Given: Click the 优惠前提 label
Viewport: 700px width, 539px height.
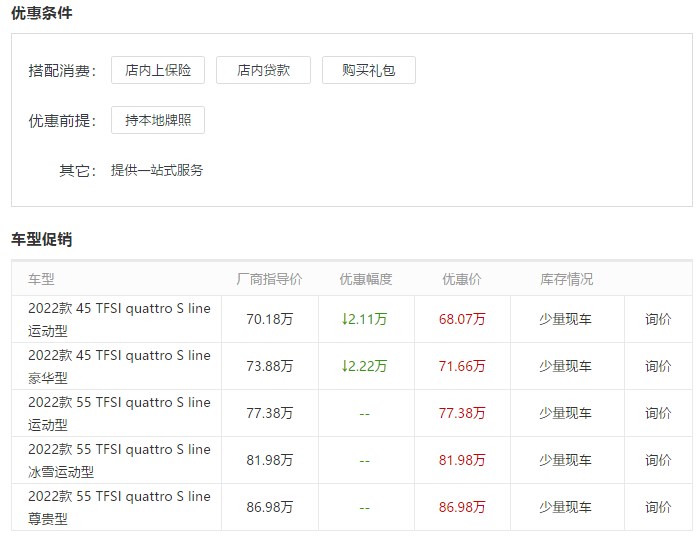Looking at the screenshot, I should [62, 121].
